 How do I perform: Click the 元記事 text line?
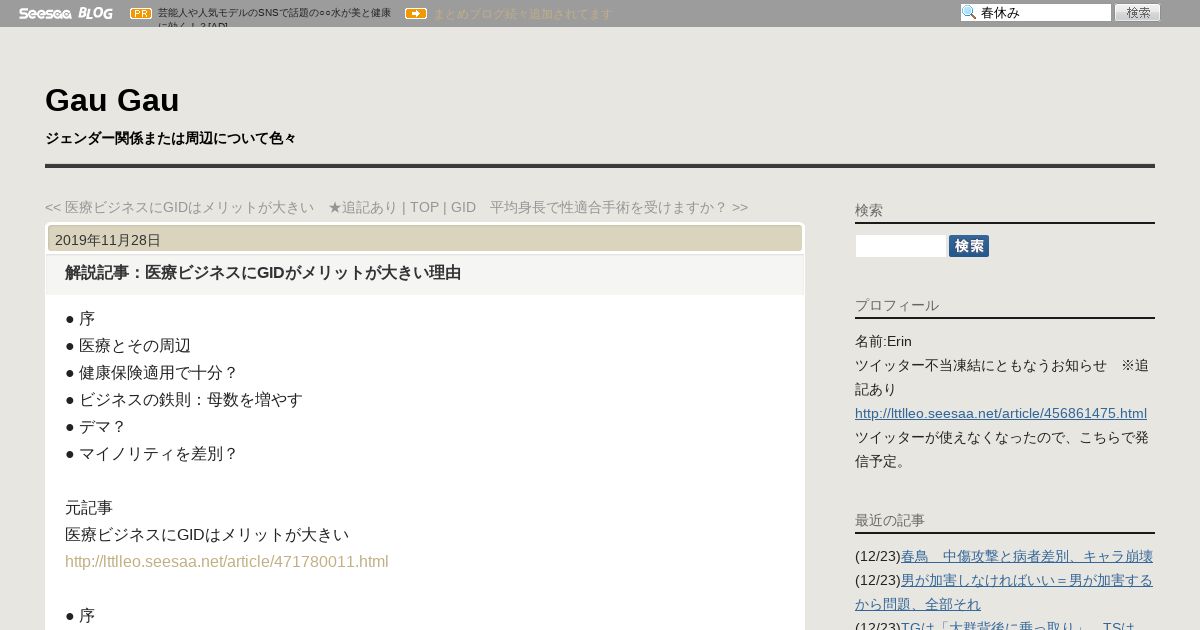(x=89, y=507)
